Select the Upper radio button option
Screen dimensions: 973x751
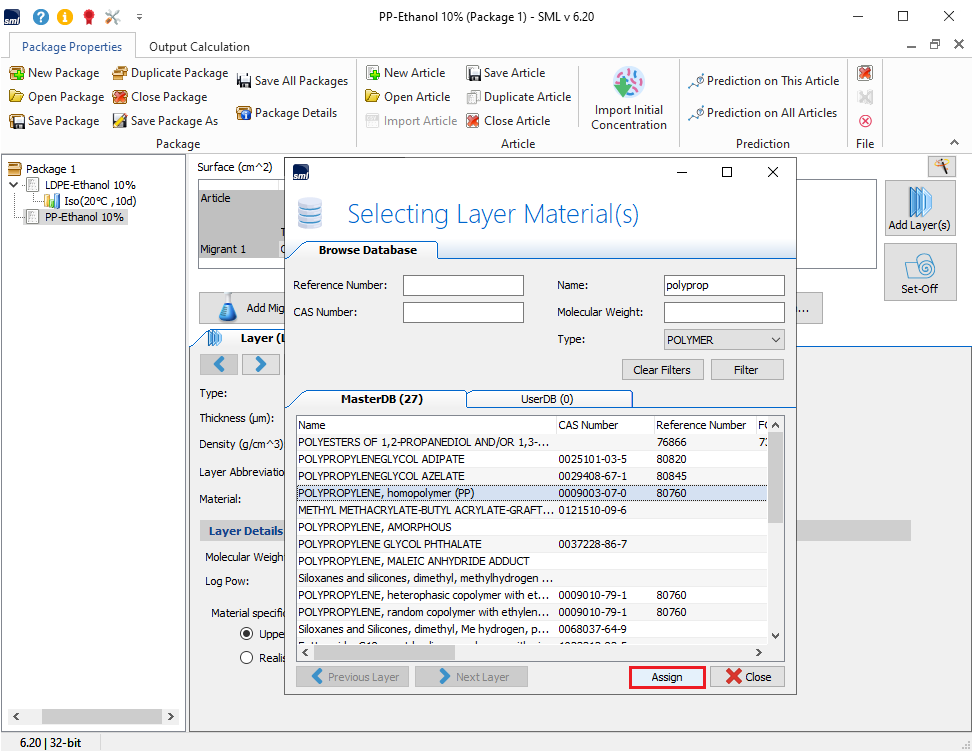[x=246, y=634]
